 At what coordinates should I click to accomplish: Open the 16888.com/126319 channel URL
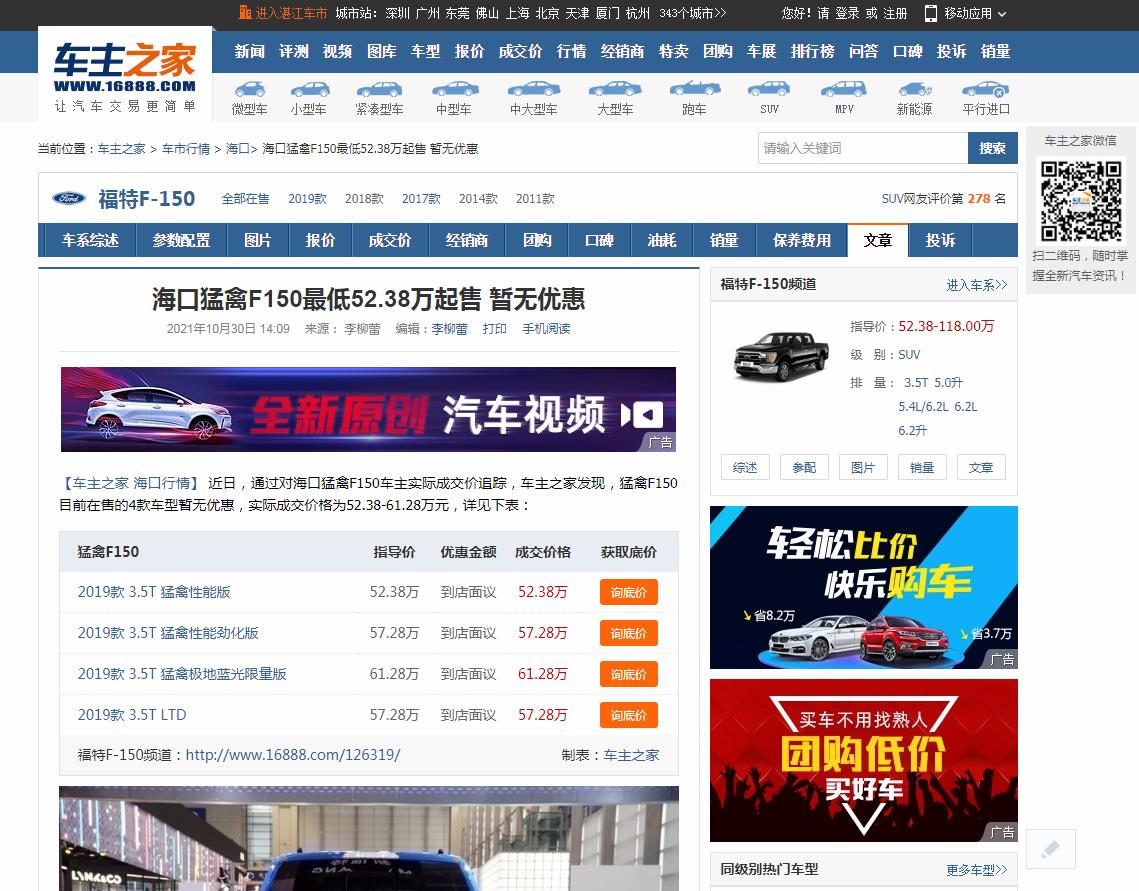pos(293,754)
